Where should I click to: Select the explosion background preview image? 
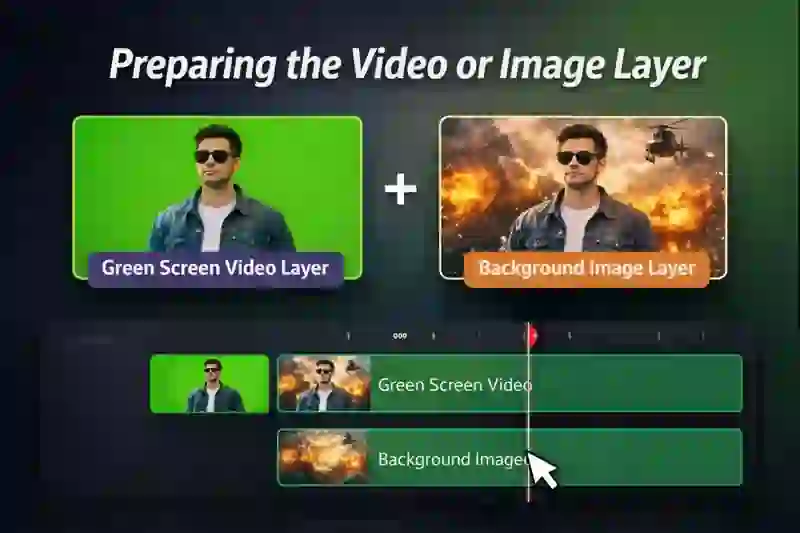click(x=583, y=197)
